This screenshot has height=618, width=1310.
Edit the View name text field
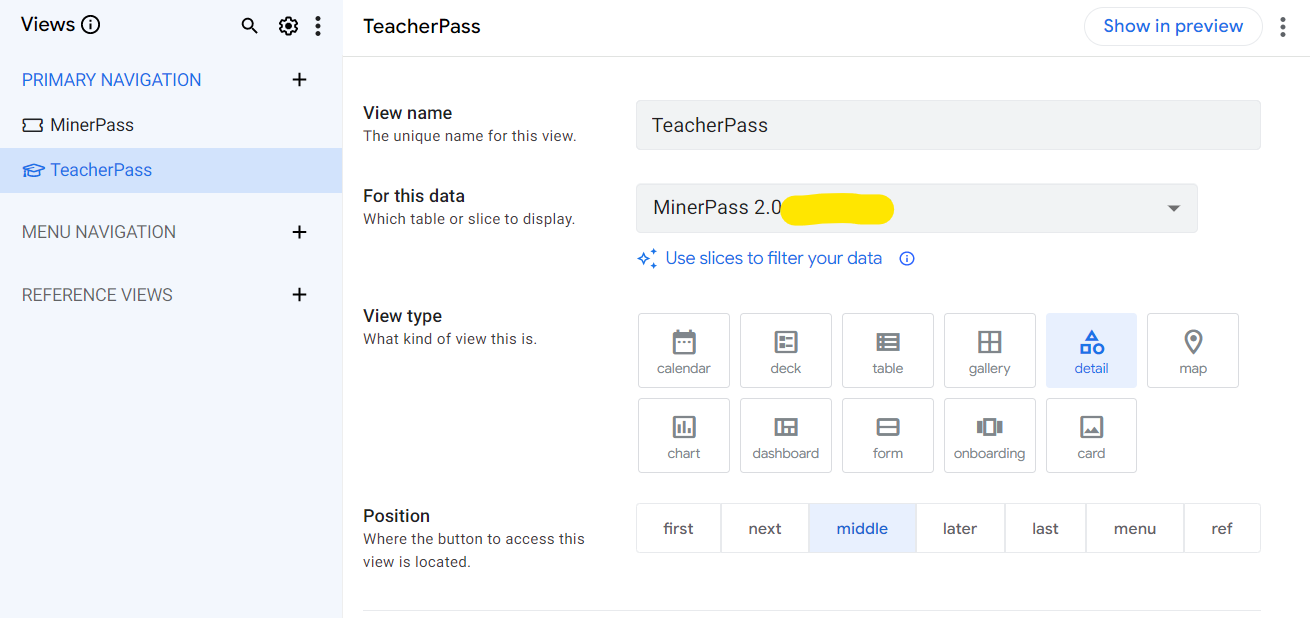[x=948, y=125]
